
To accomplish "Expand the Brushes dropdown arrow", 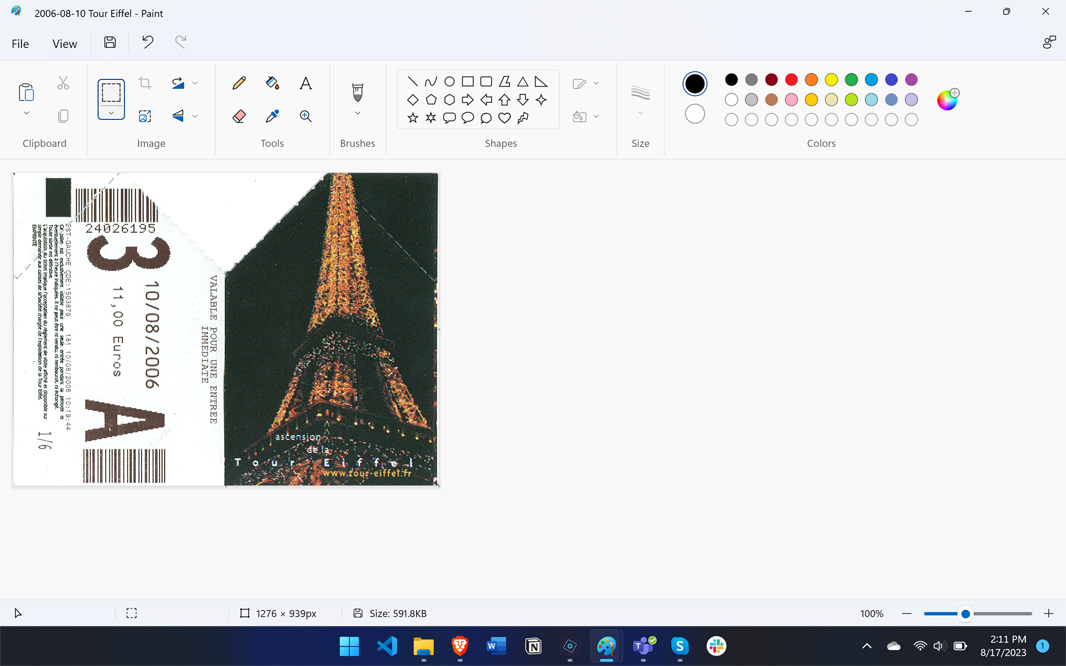I will coord(357,114).
